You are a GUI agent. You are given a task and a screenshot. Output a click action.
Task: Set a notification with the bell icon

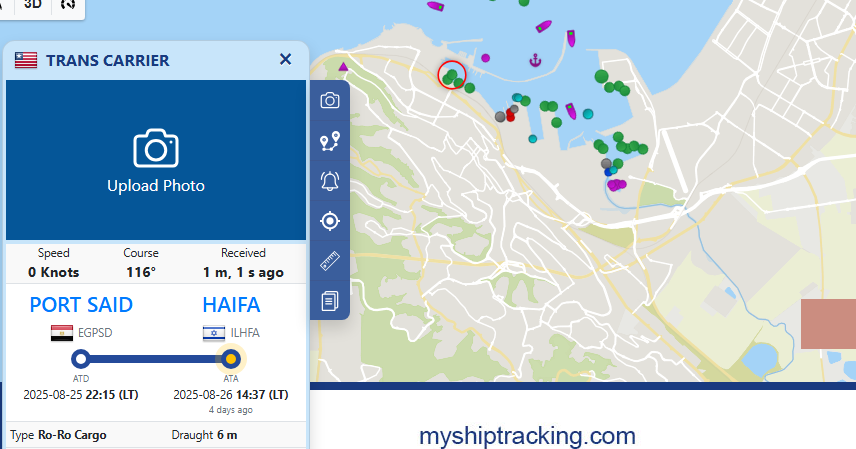[x=330, y=181]
